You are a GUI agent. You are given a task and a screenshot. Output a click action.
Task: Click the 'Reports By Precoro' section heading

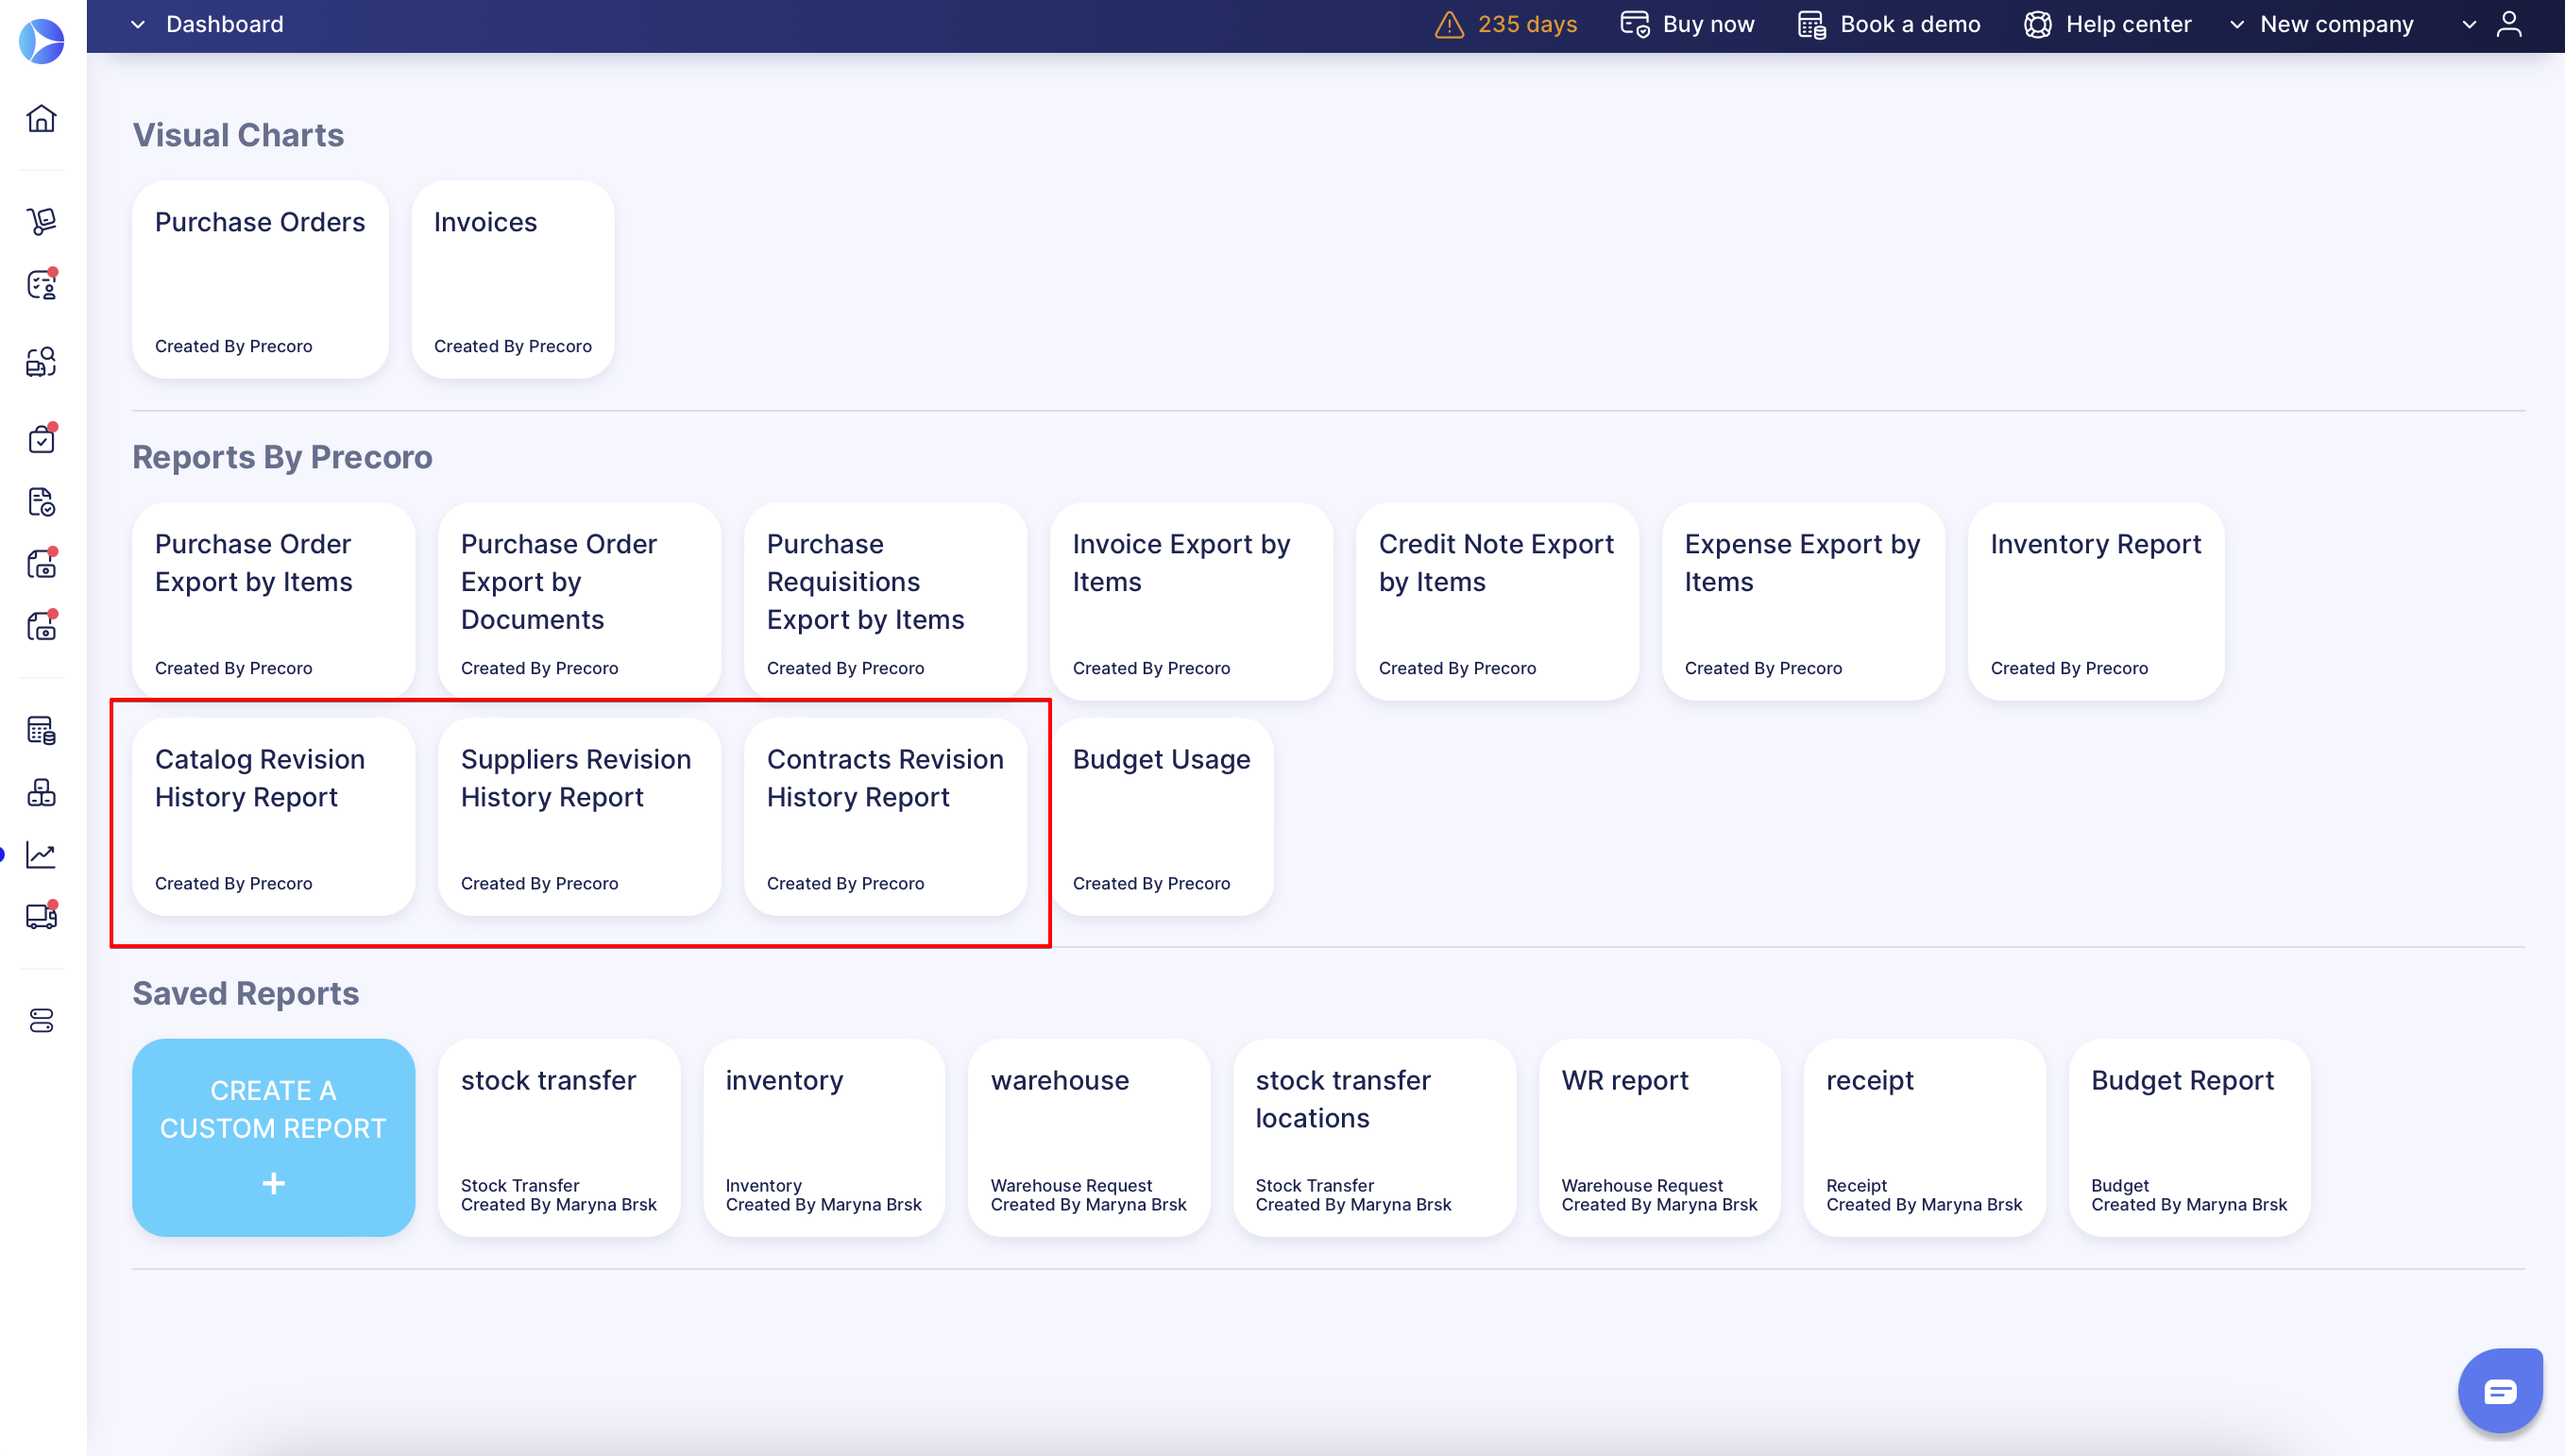coord(282,457)
